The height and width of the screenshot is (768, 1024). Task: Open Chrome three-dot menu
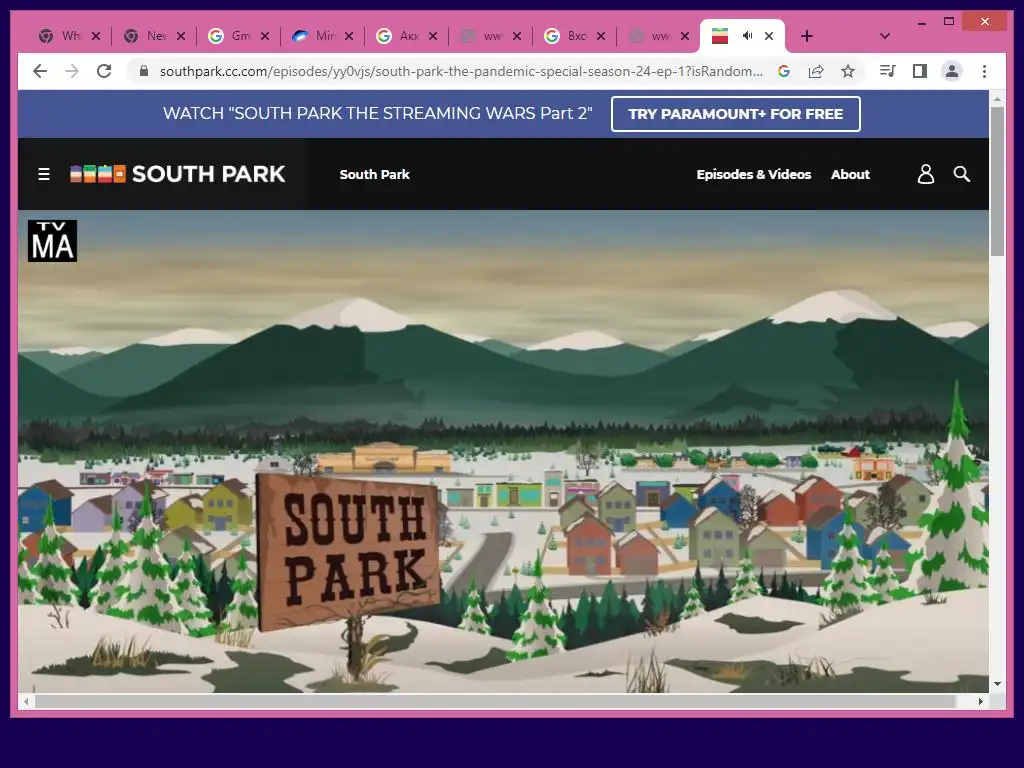(984, 71)
